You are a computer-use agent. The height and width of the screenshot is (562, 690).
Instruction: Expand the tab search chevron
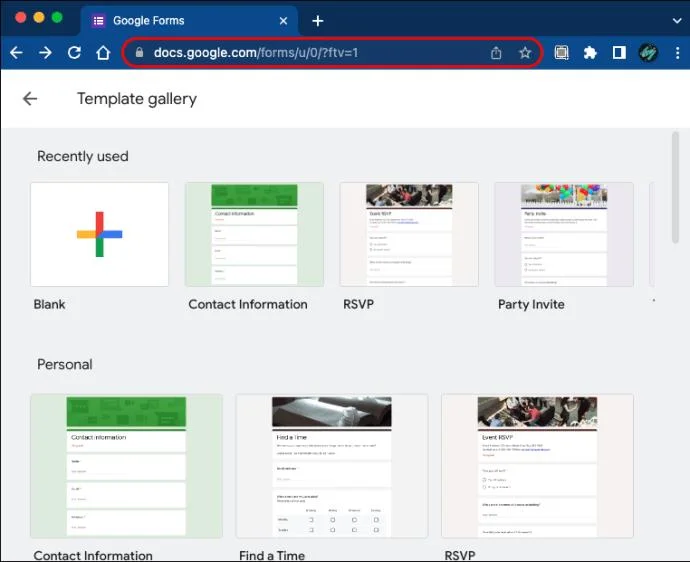pos(677,21)
